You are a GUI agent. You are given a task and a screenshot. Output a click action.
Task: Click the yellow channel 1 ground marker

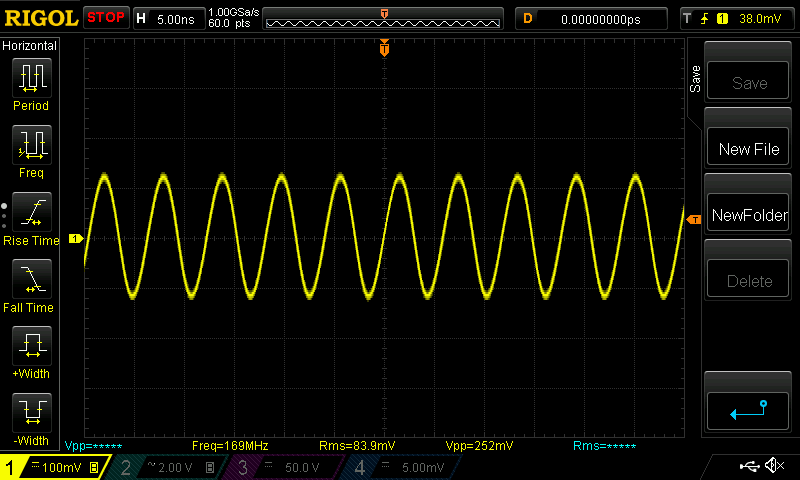pyautogui.click(x=76, y=238)
